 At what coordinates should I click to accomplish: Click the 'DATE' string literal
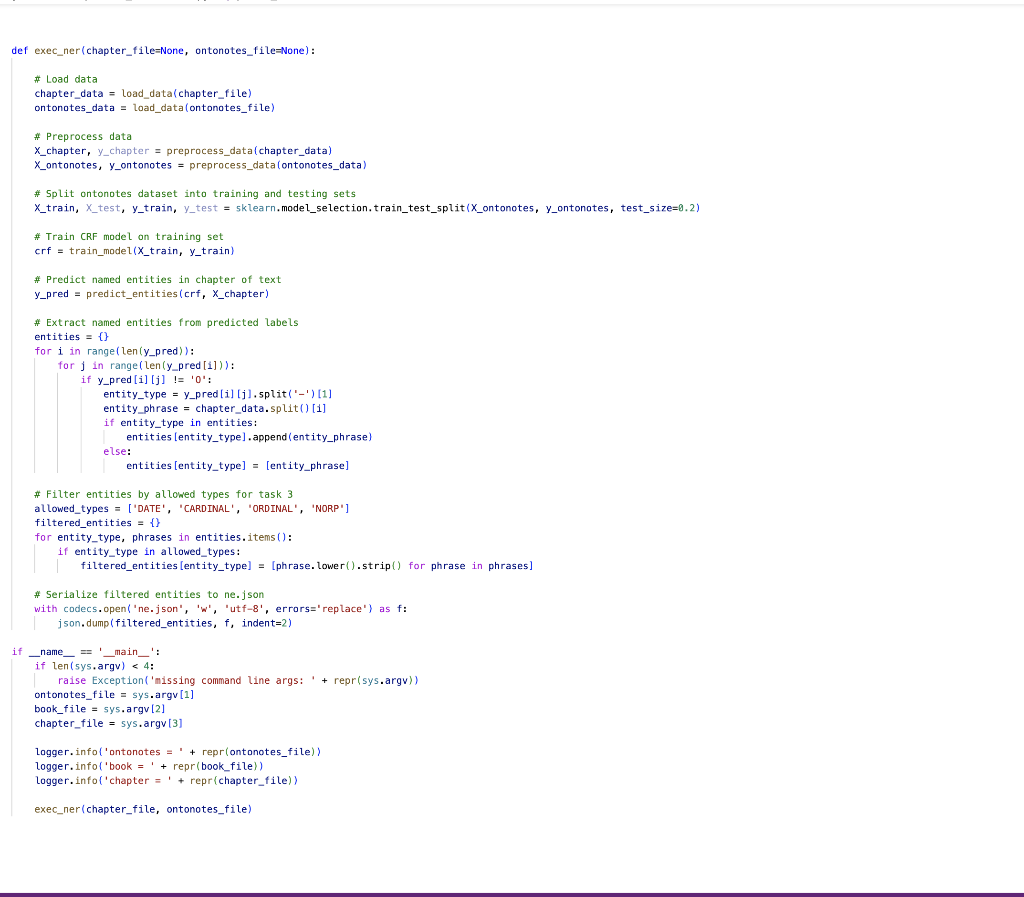[149, 508]
